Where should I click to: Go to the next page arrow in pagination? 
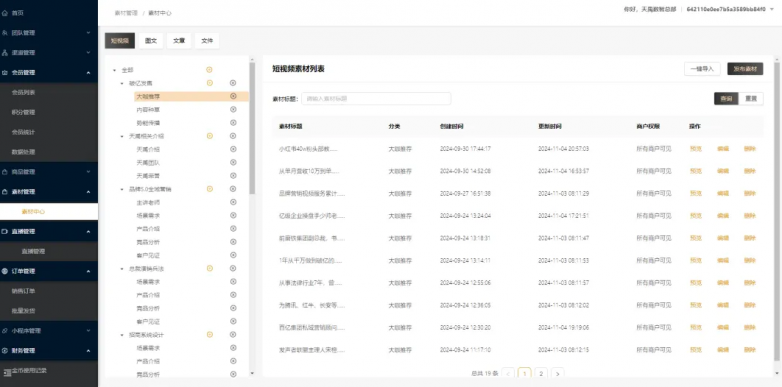click(x=558, y=373)
